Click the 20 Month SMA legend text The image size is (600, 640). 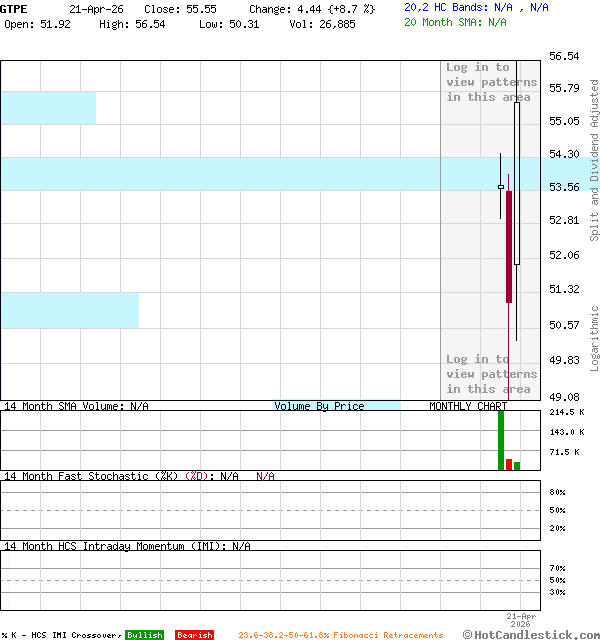pos(455,22)
